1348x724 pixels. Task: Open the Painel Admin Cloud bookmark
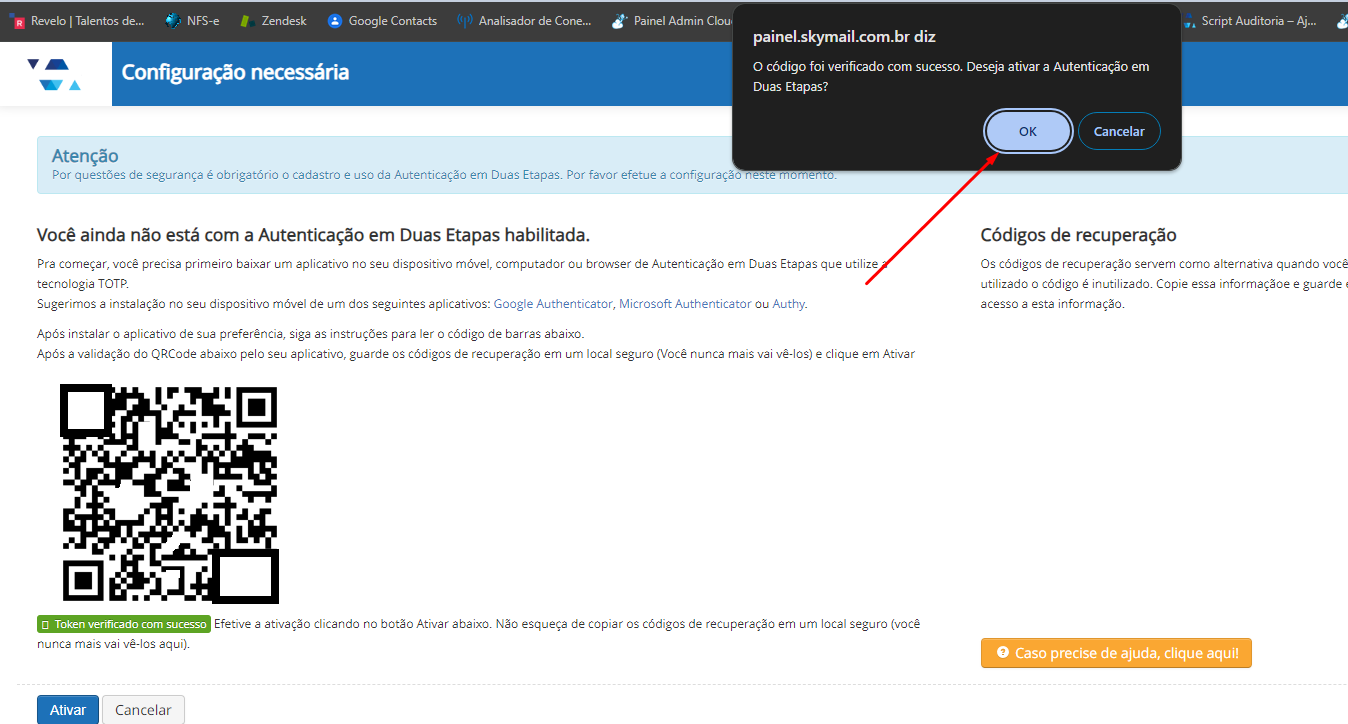tap(673, 20)
